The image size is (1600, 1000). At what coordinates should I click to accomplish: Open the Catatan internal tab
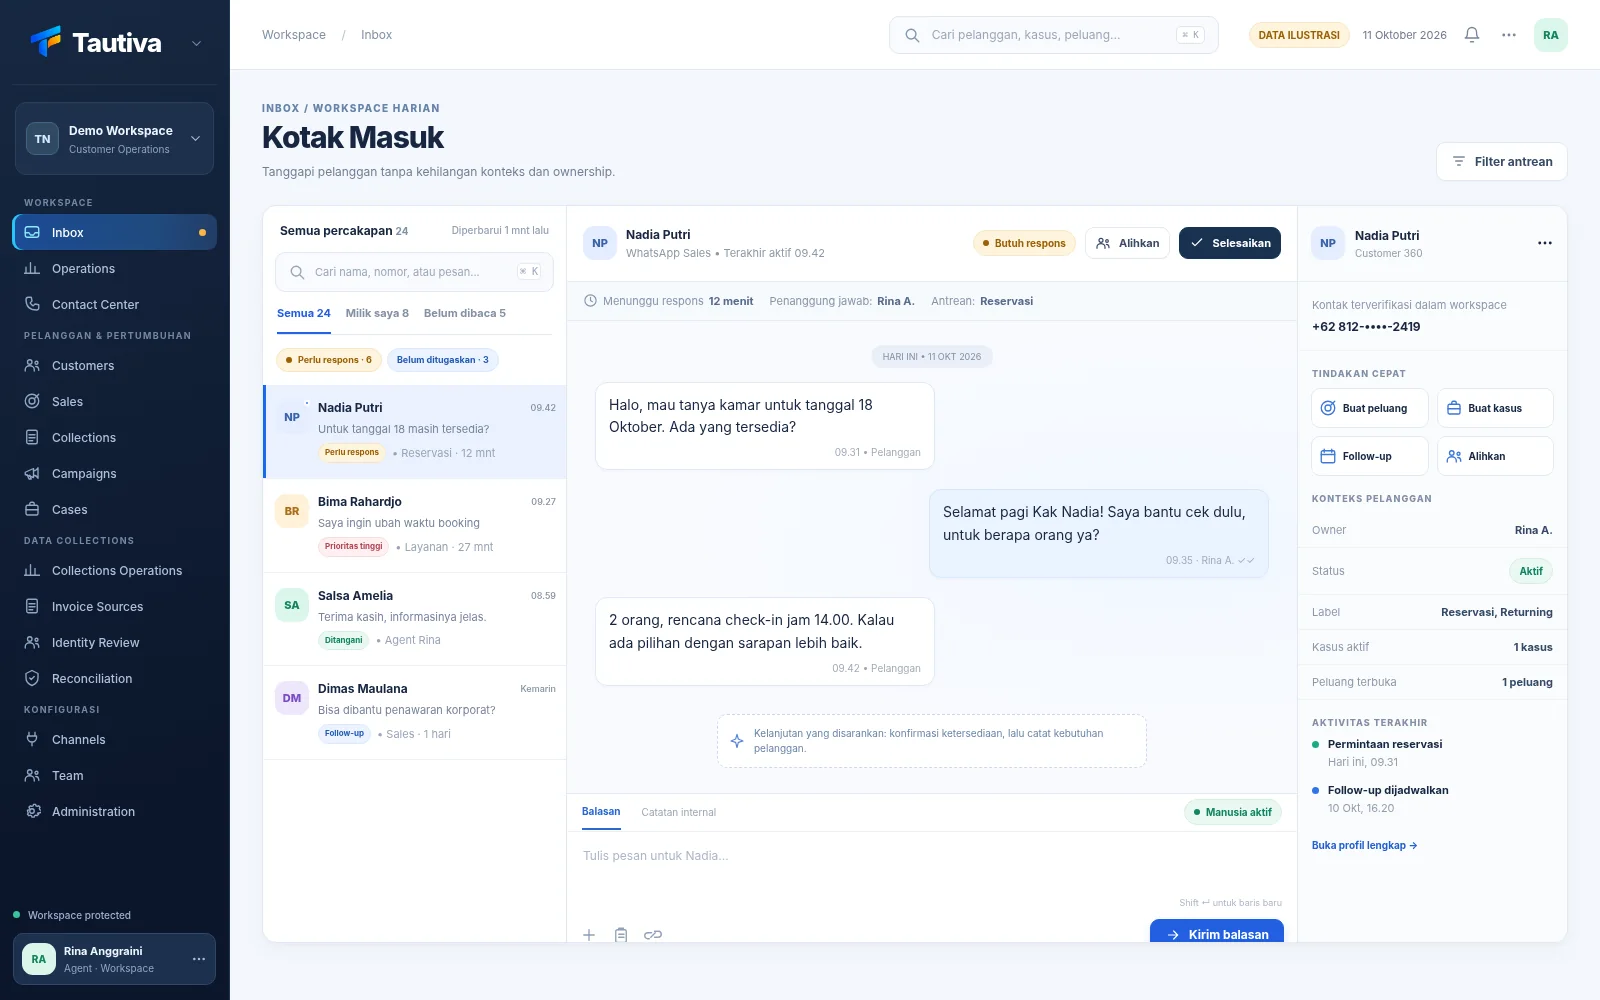click(679, 812)
